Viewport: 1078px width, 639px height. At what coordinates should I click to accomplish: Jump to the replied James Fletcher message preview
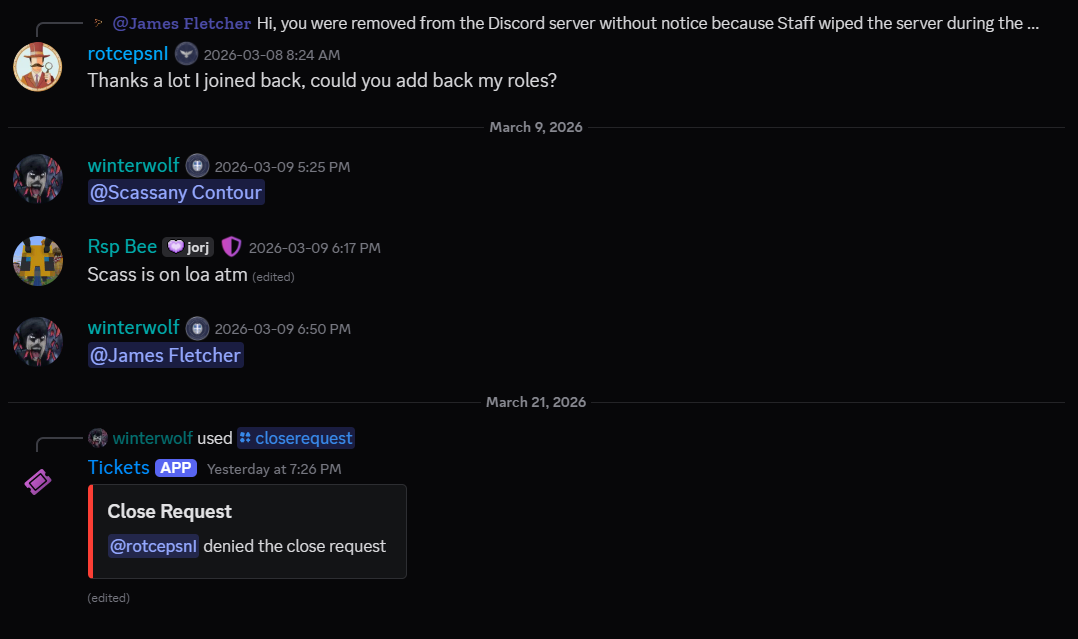[x=640, y=23]
